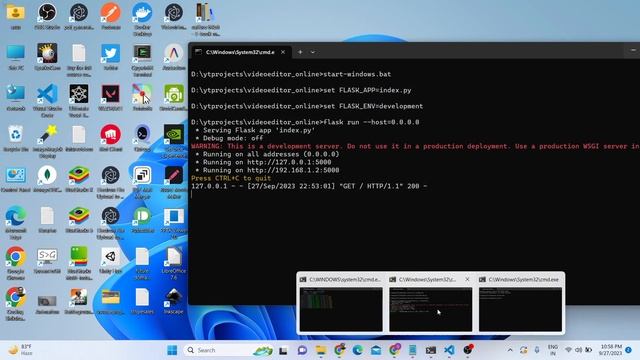Open the Wi-Fi network tray icon
640x360 pixels.
point(568,350)
